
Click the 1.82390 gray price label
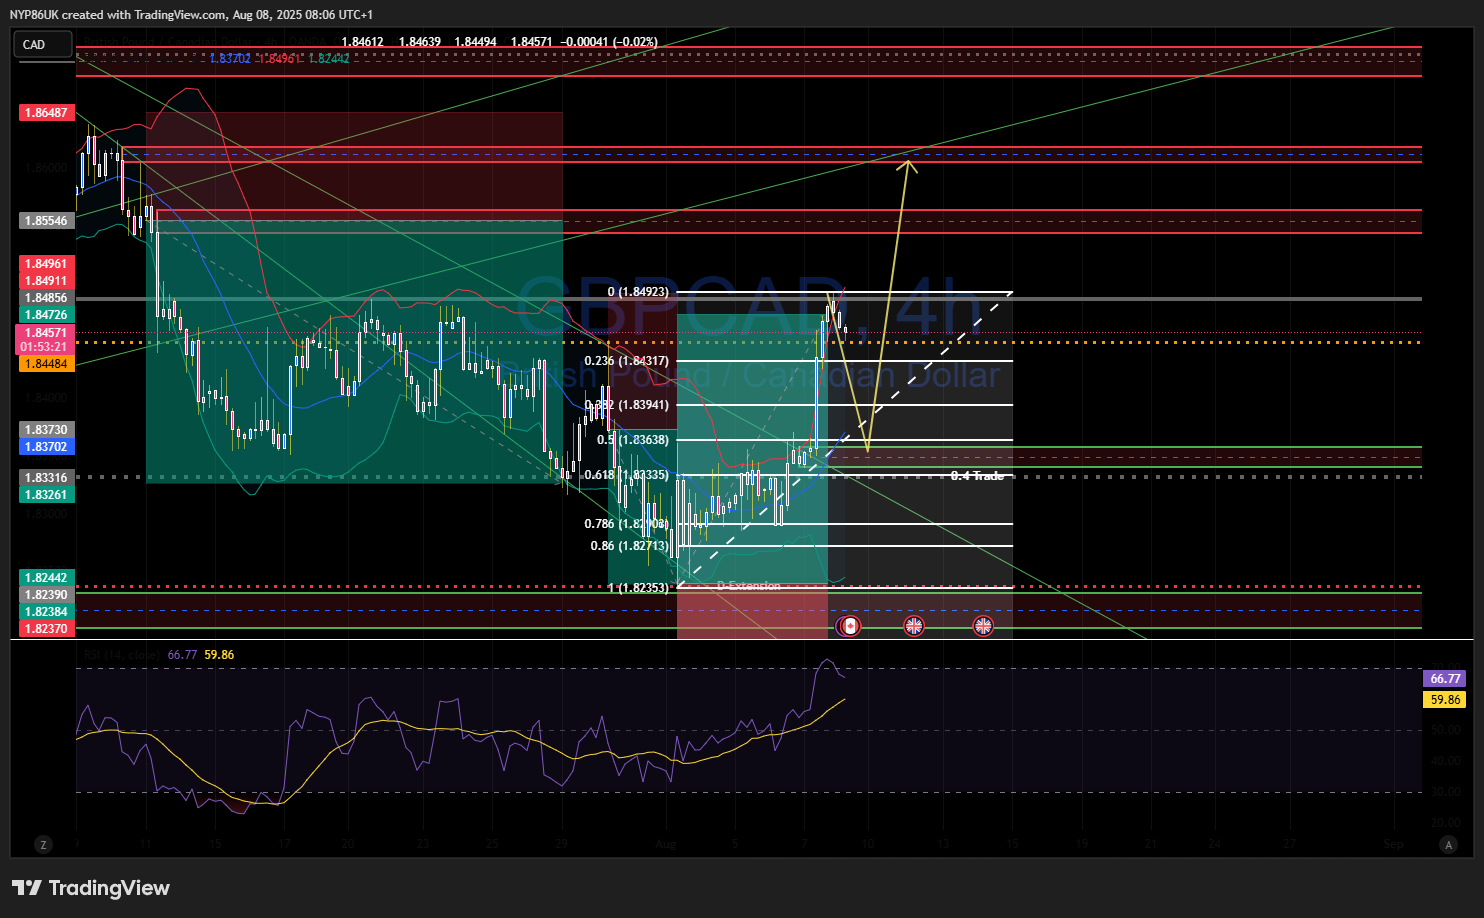pyautogui.click(x=46, y=595)
